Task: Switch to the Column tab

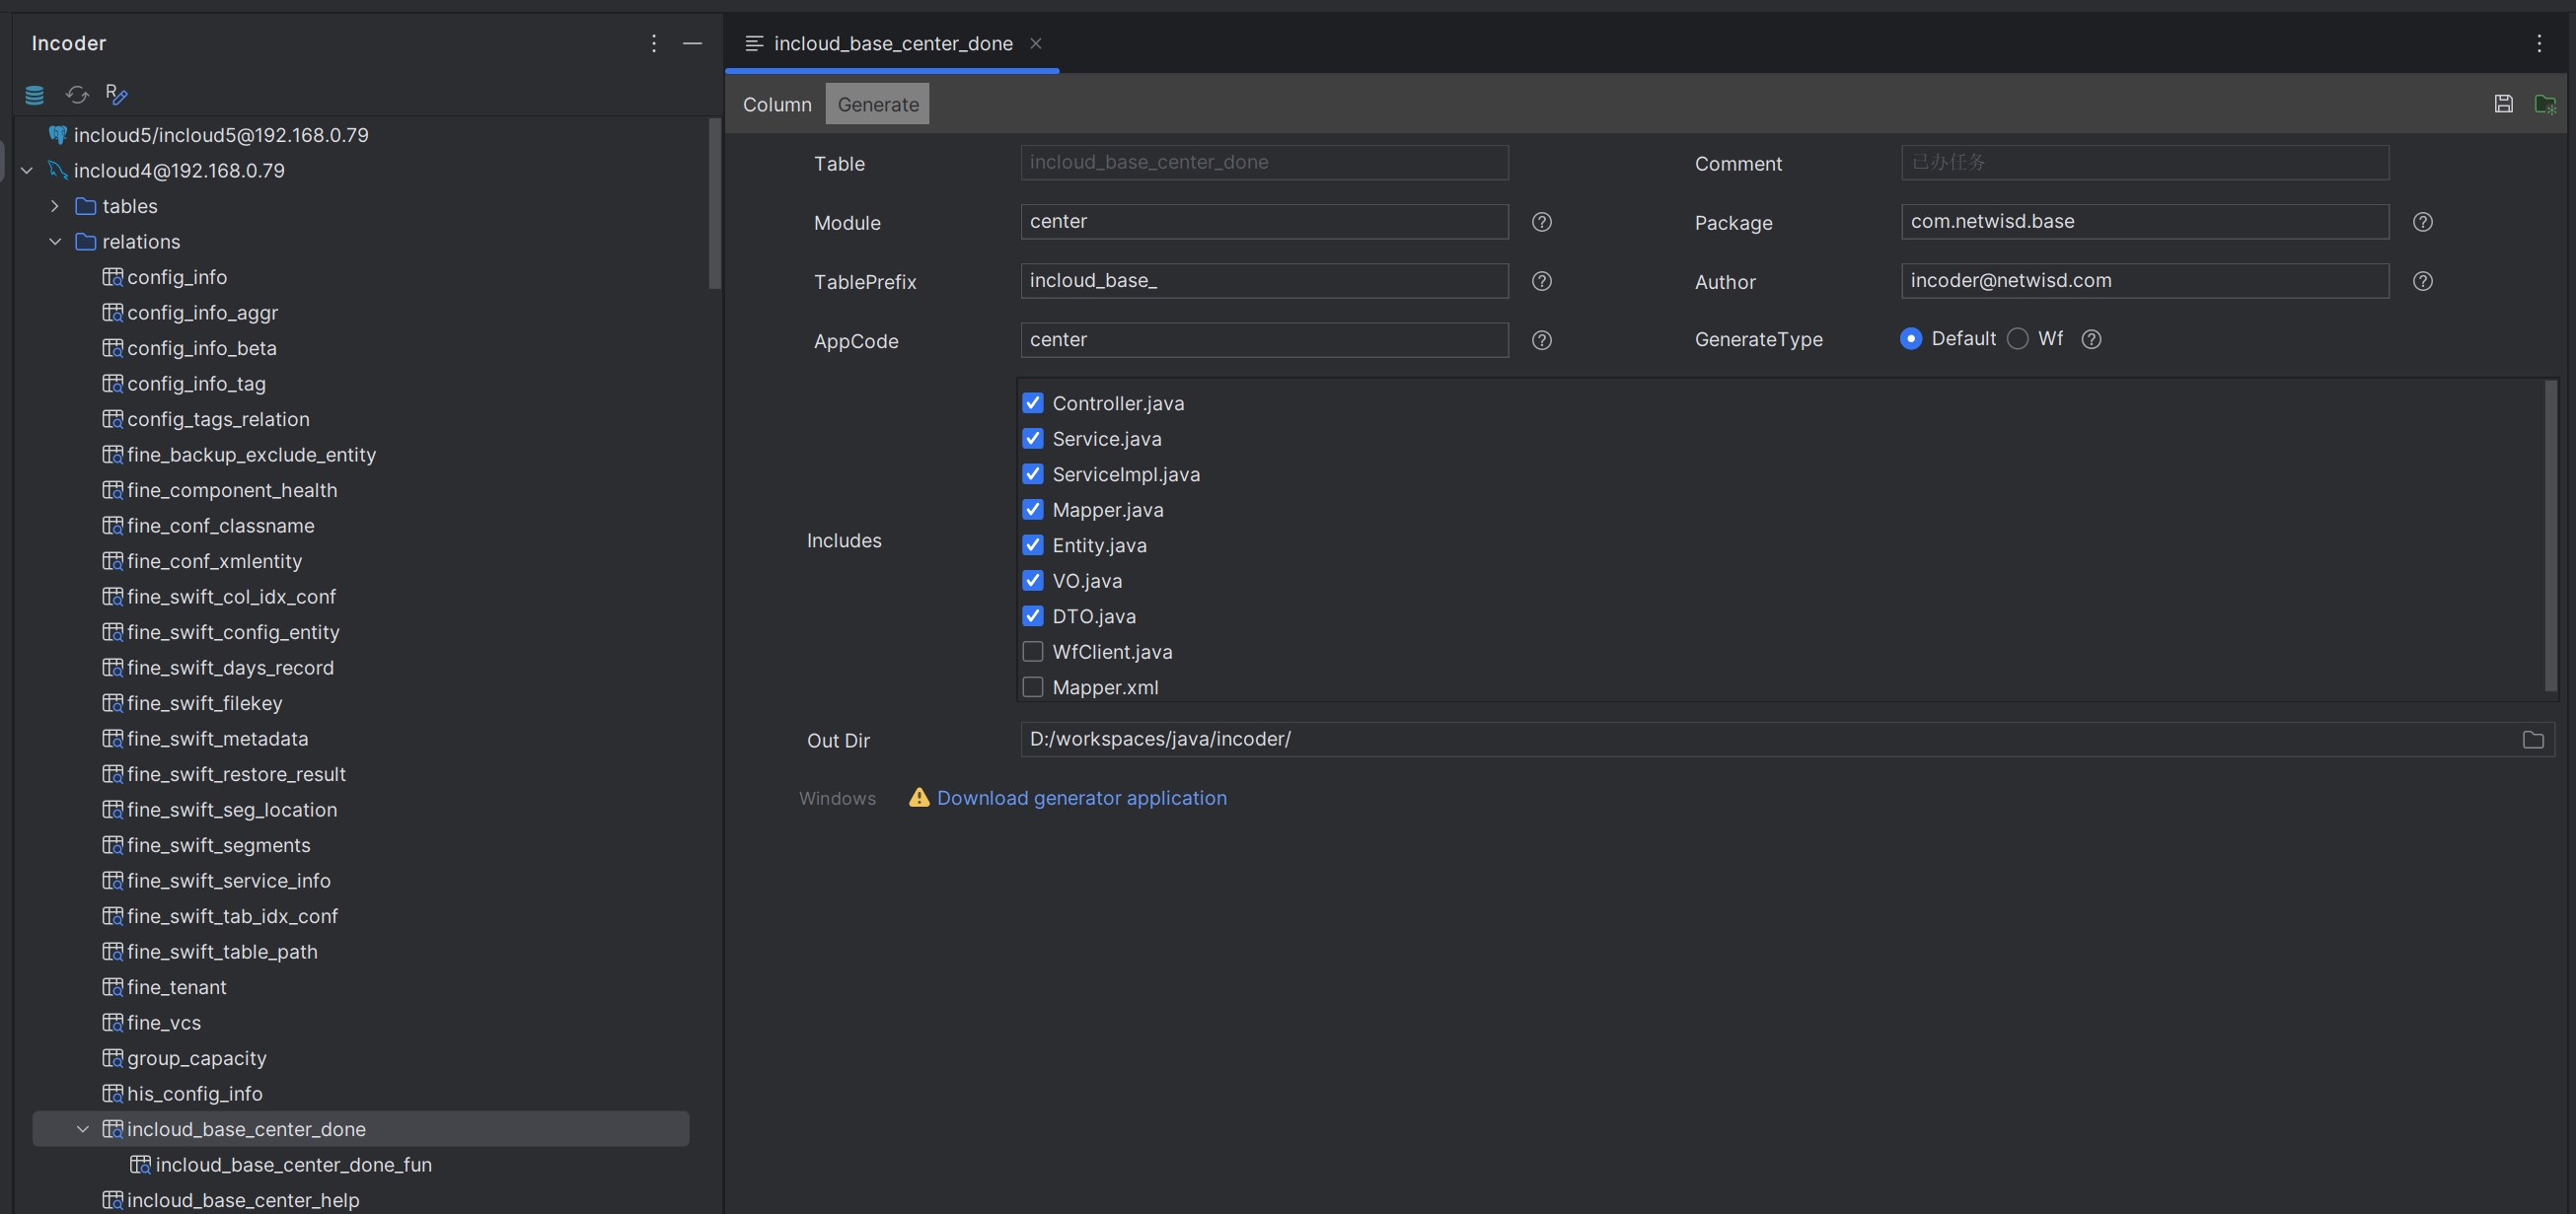Action: [x=777, y=105]
